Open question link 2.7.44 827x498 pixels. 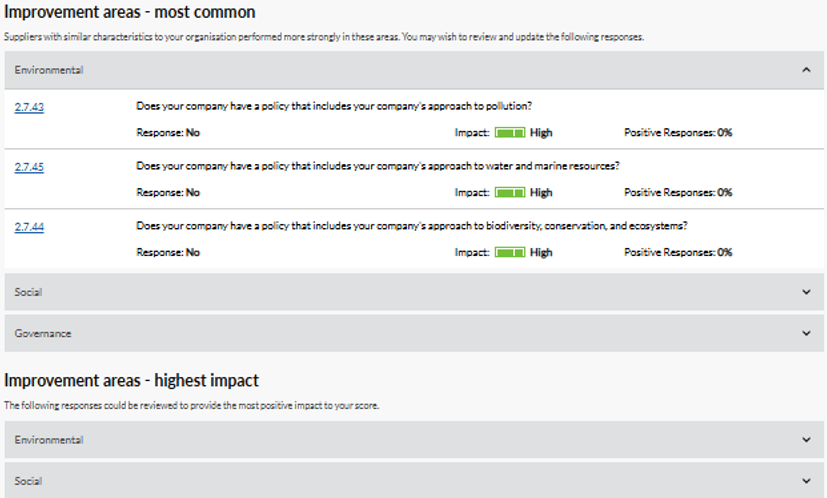click(29, 227)
